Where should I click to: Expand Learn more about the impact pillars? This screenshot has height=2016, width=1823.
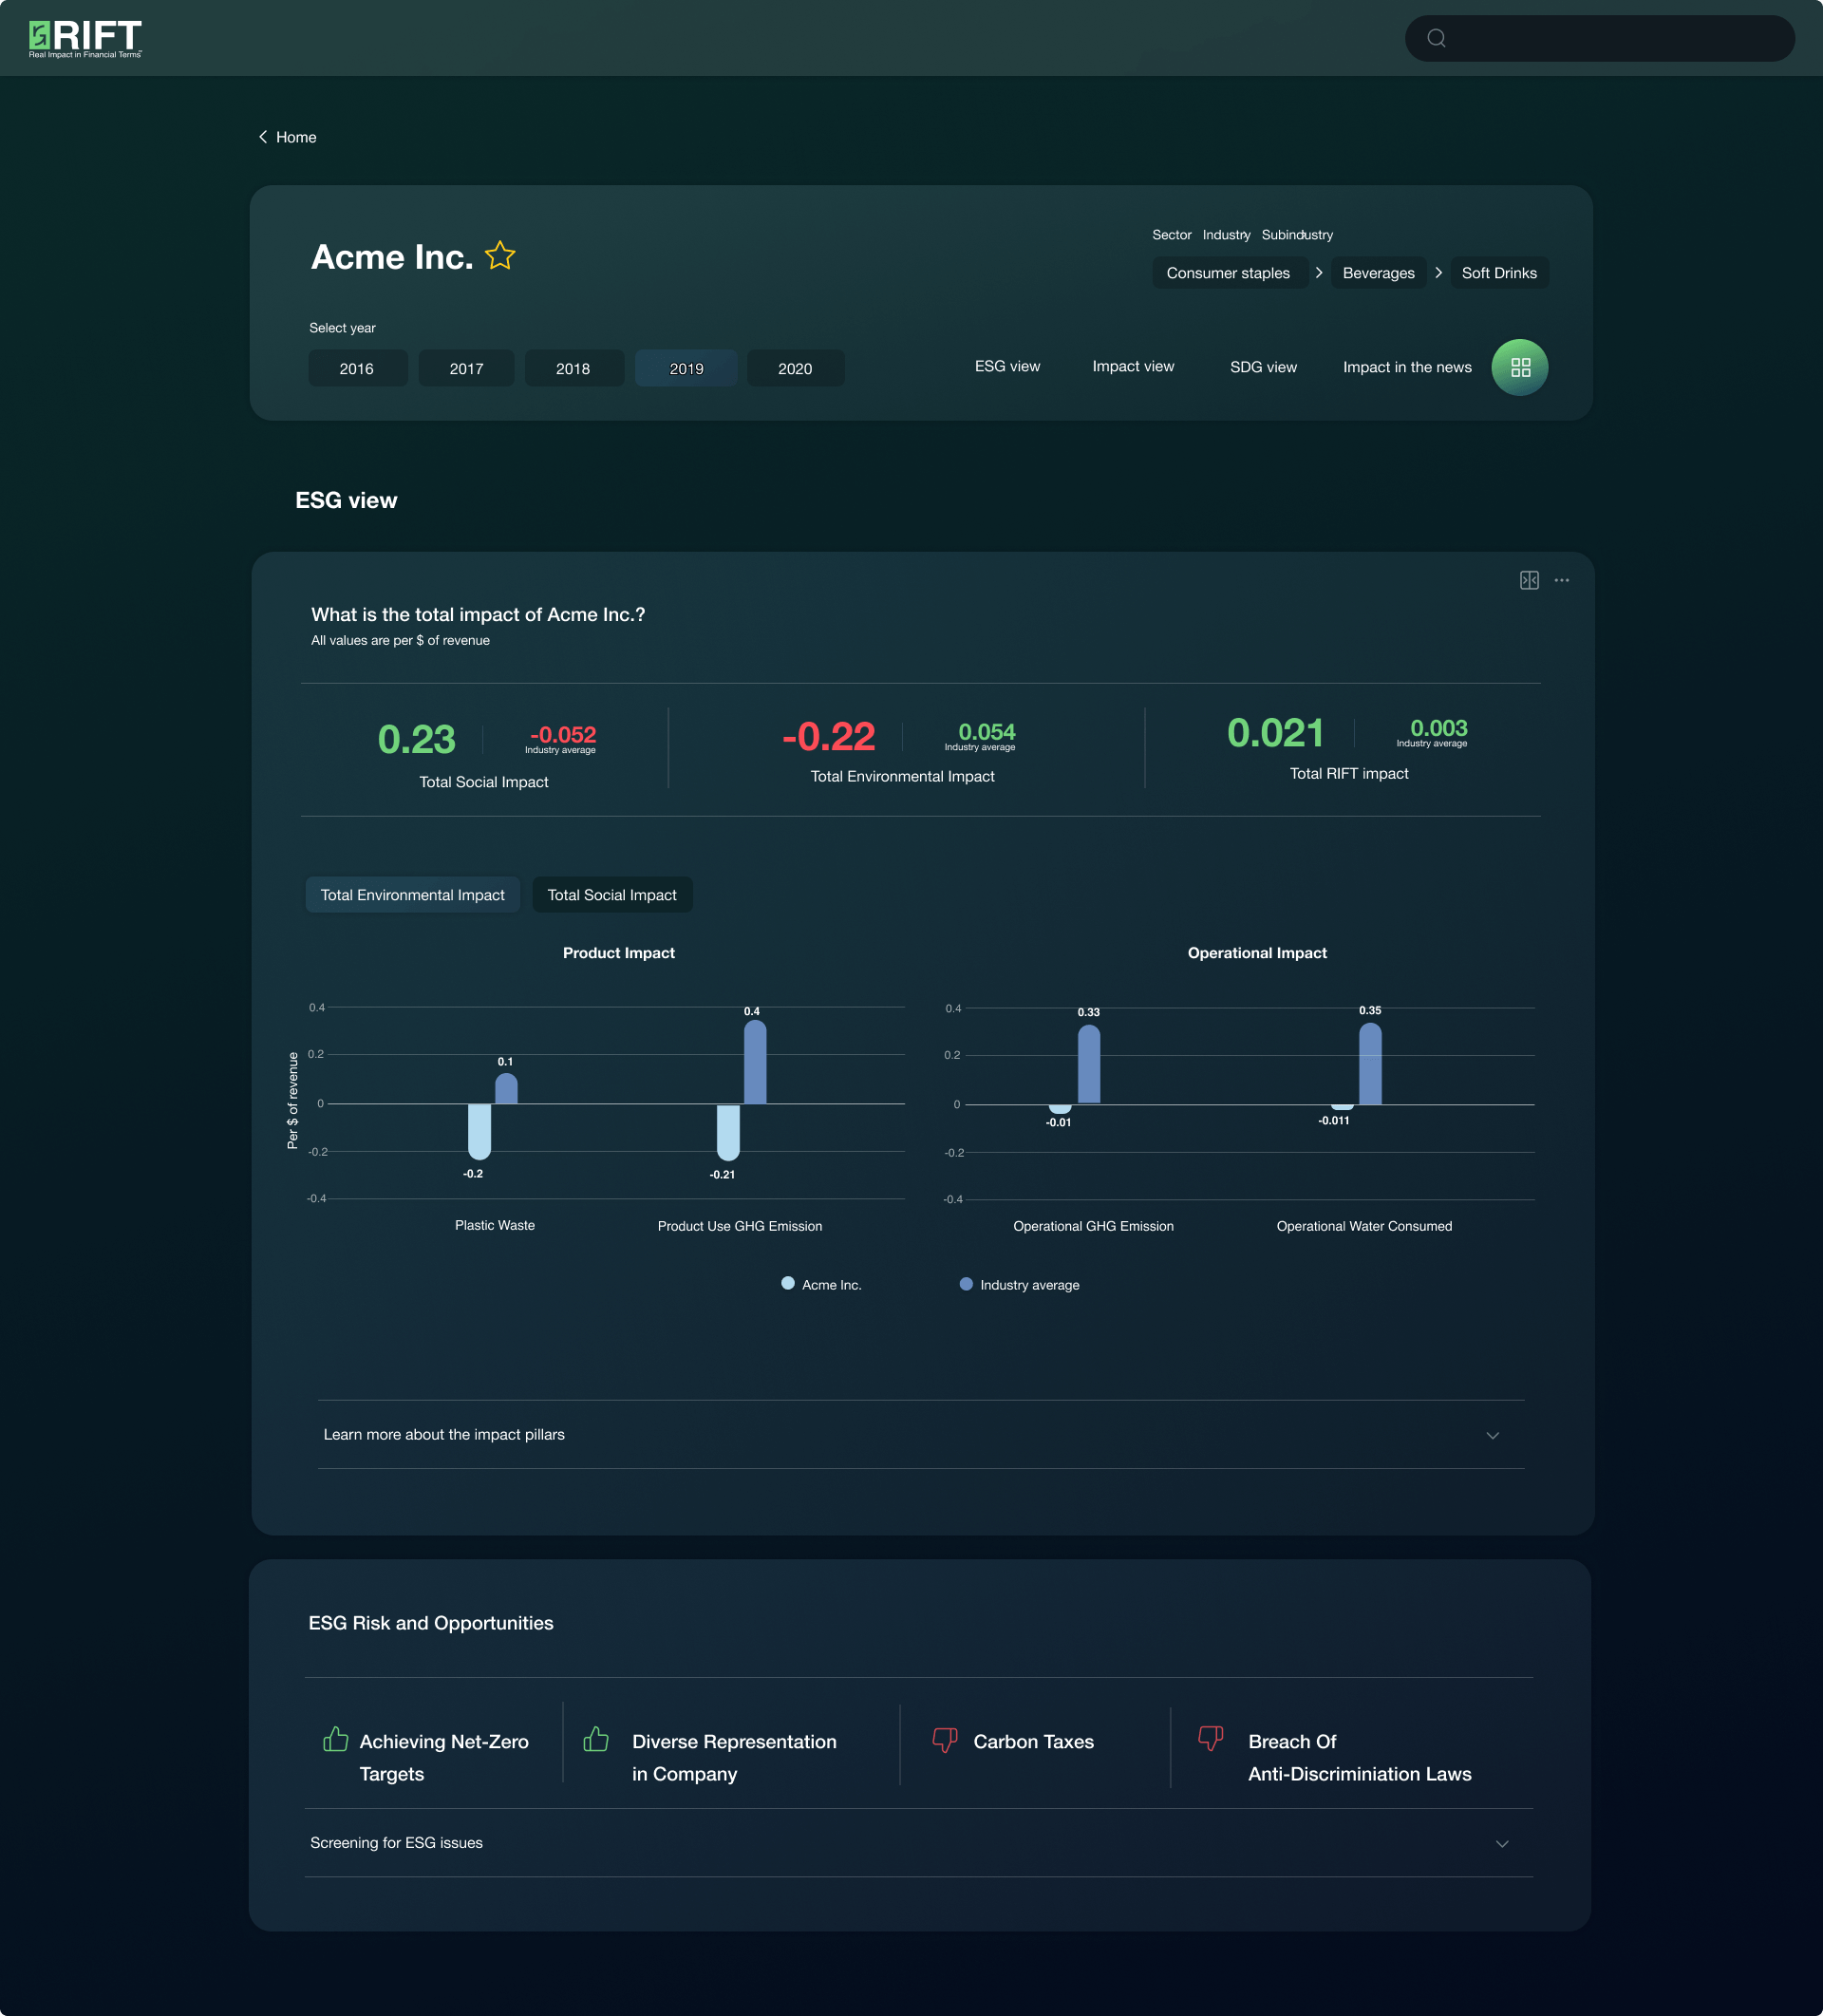tap(921, 1434)
